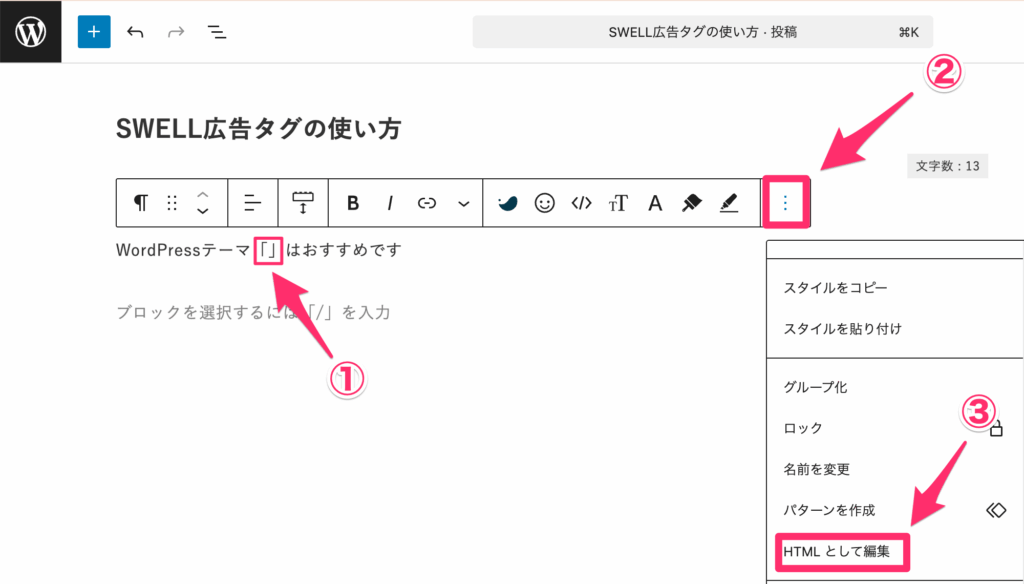
Task: Insert a link with the link icon
Action: (x=427, y=203)
